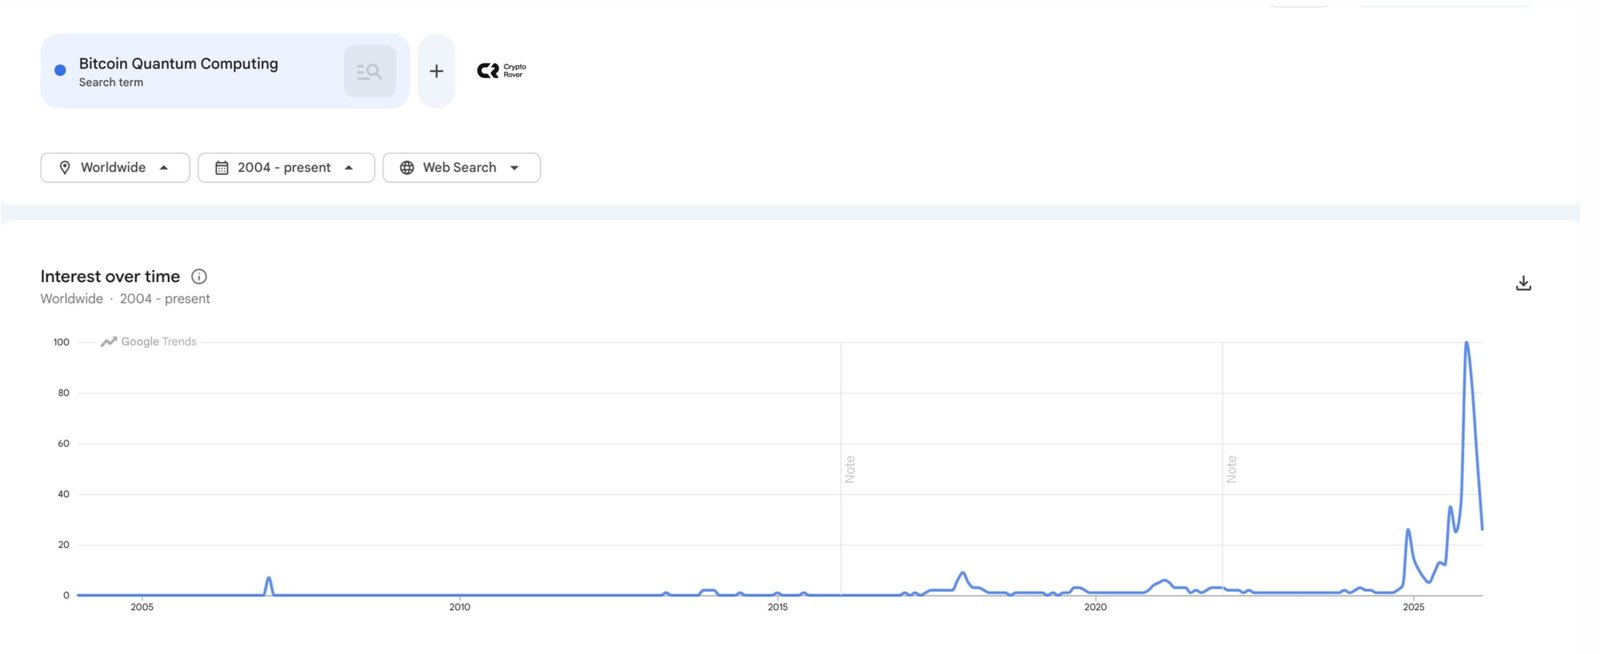Download the interest over time chart
1600x654 pixels.
(1523, 284)
